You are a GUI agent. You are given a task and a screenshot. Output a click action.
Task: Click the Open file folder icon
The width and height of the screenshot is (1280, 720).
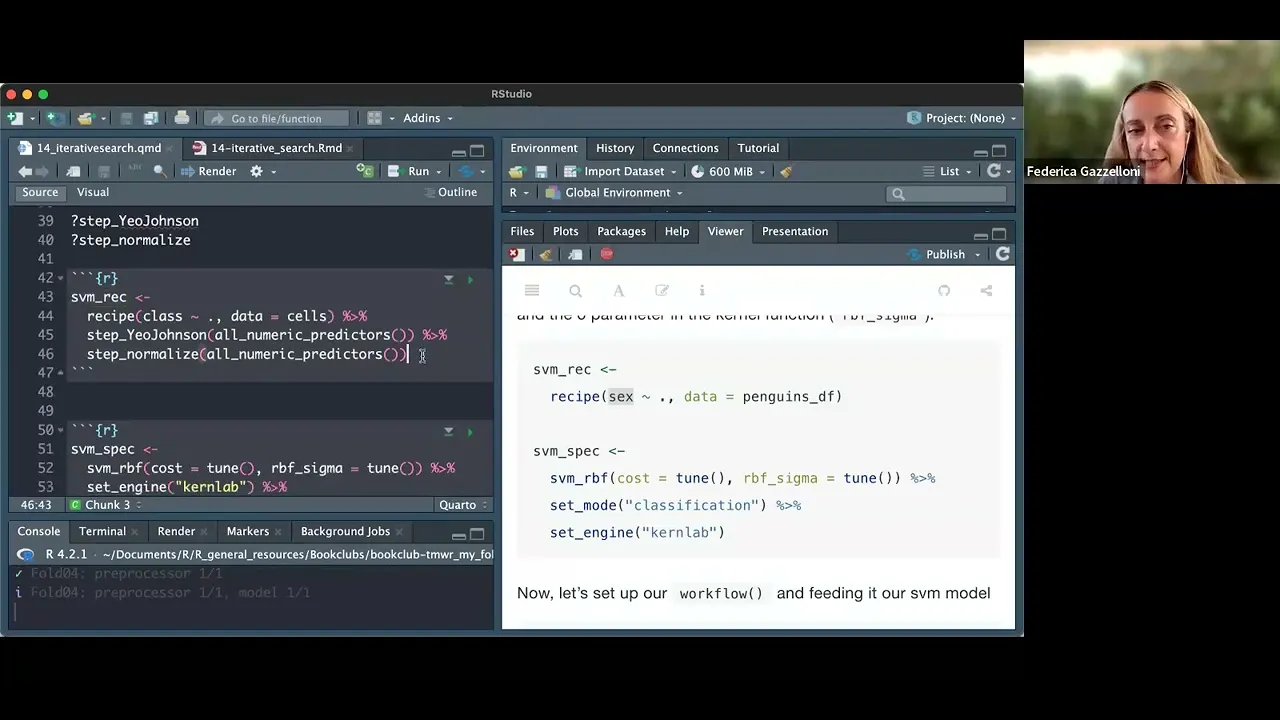85,118
